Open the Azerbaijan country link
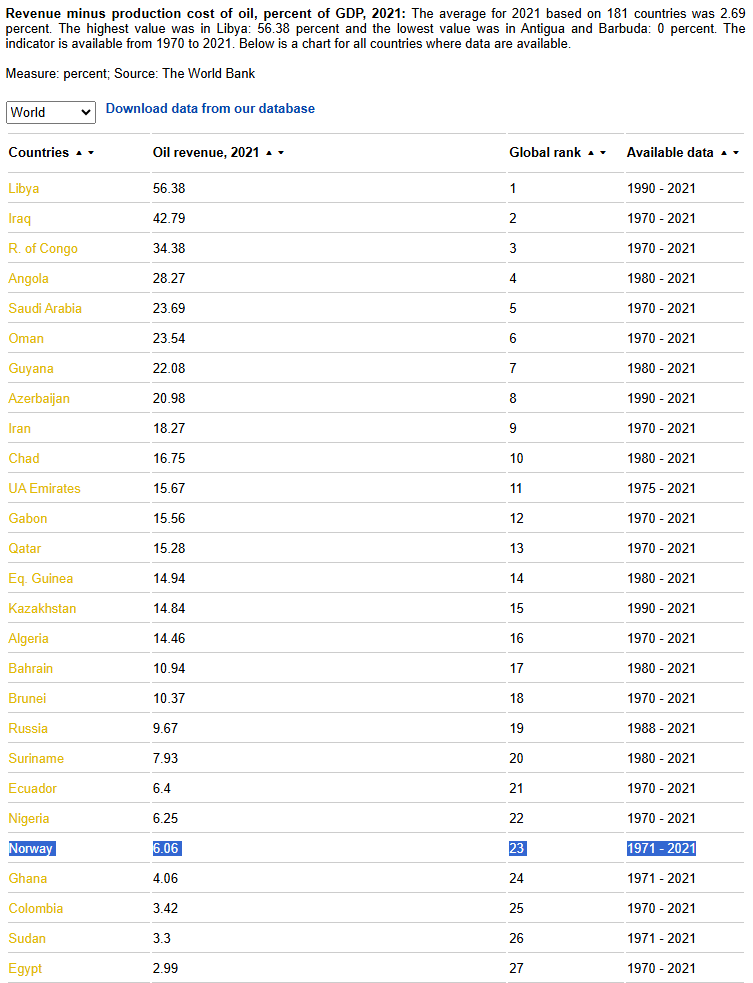 [x=39, y=399]
